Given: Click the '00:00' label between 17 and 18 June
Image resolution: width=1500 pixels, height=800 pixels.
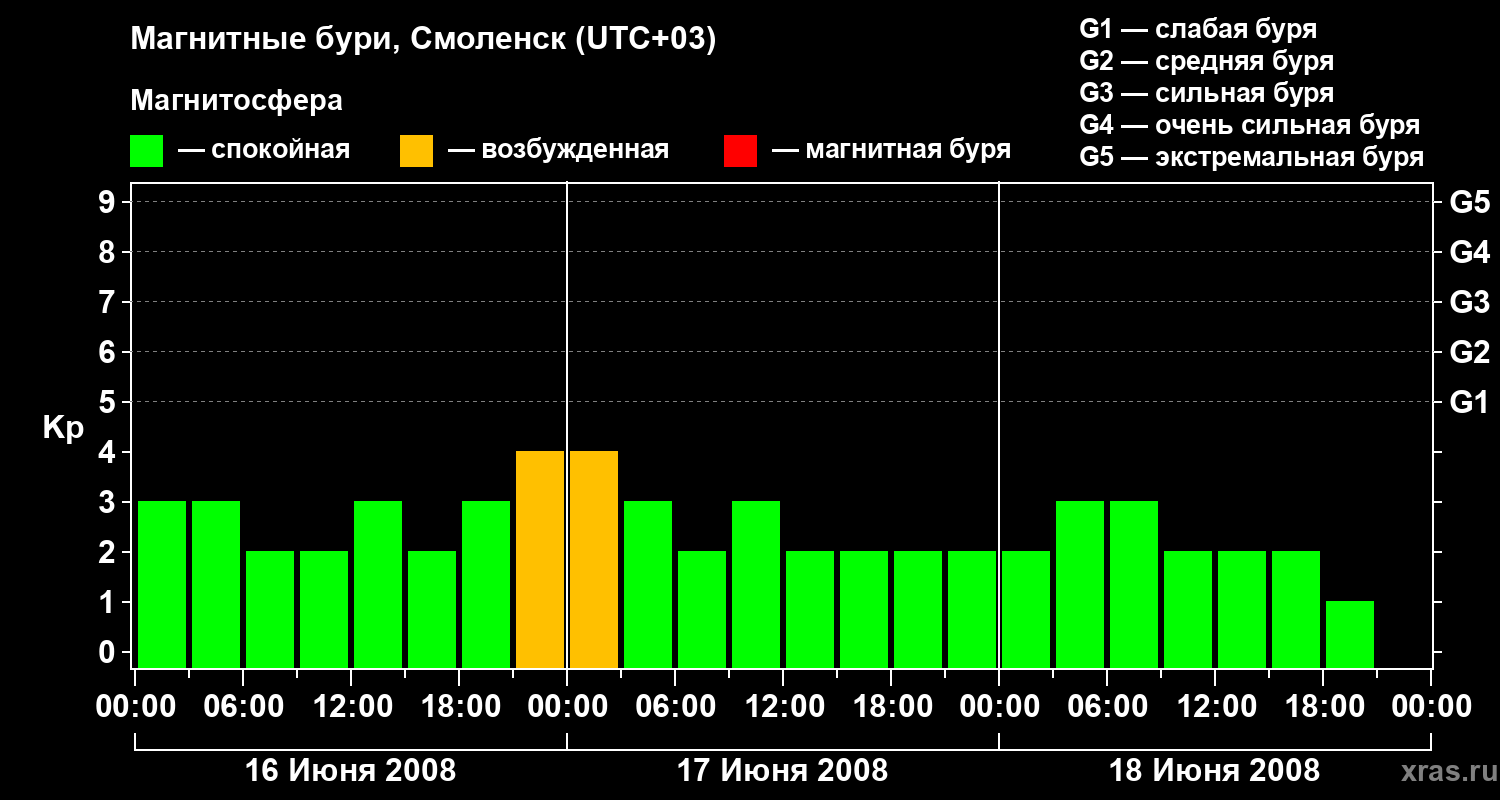Looking at the screenshot, I should coord(999,707).
